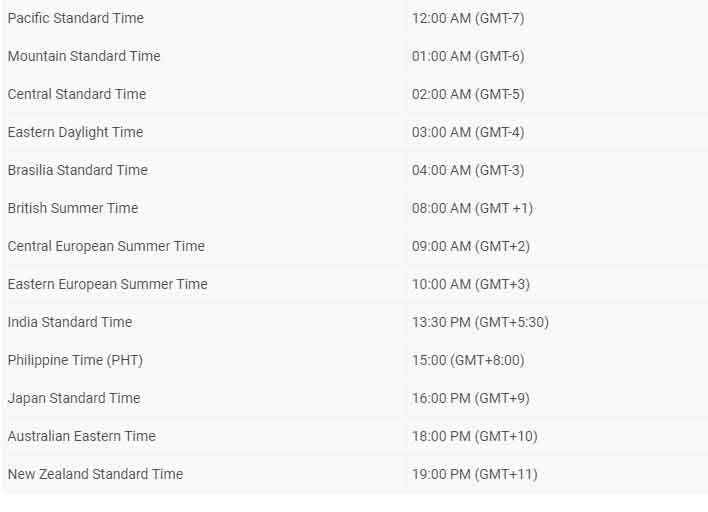Click the Japan Standard Time cell

pyautogui.click(x=74, y=398)
